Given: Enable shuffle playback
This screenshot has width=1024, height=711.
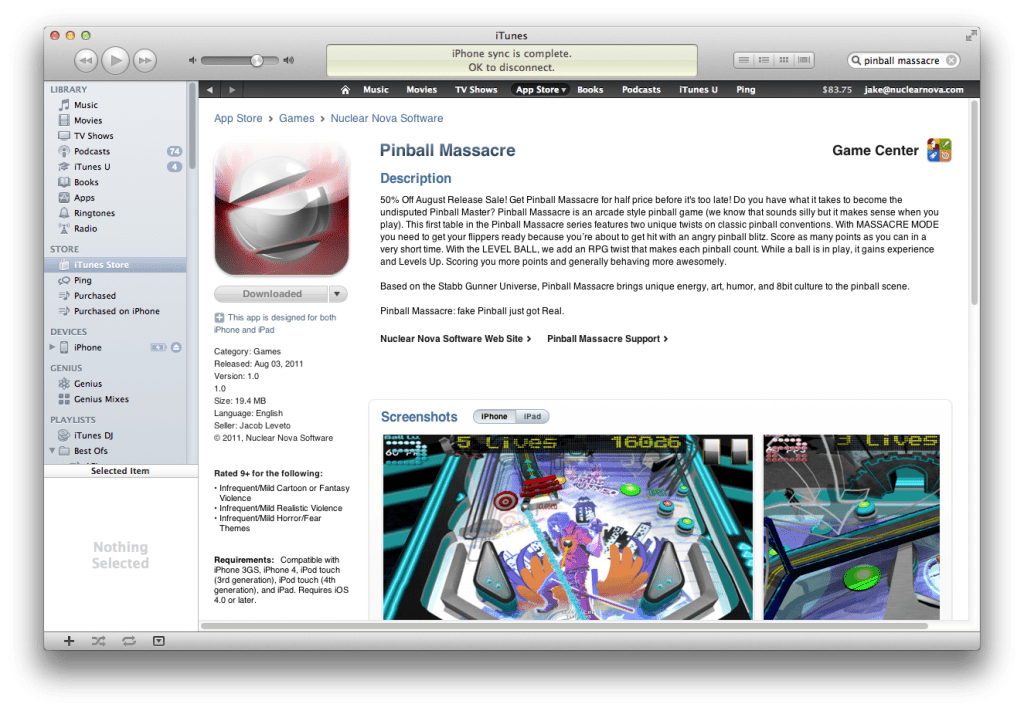Looking at the screenshot, I should coord(98,641).
